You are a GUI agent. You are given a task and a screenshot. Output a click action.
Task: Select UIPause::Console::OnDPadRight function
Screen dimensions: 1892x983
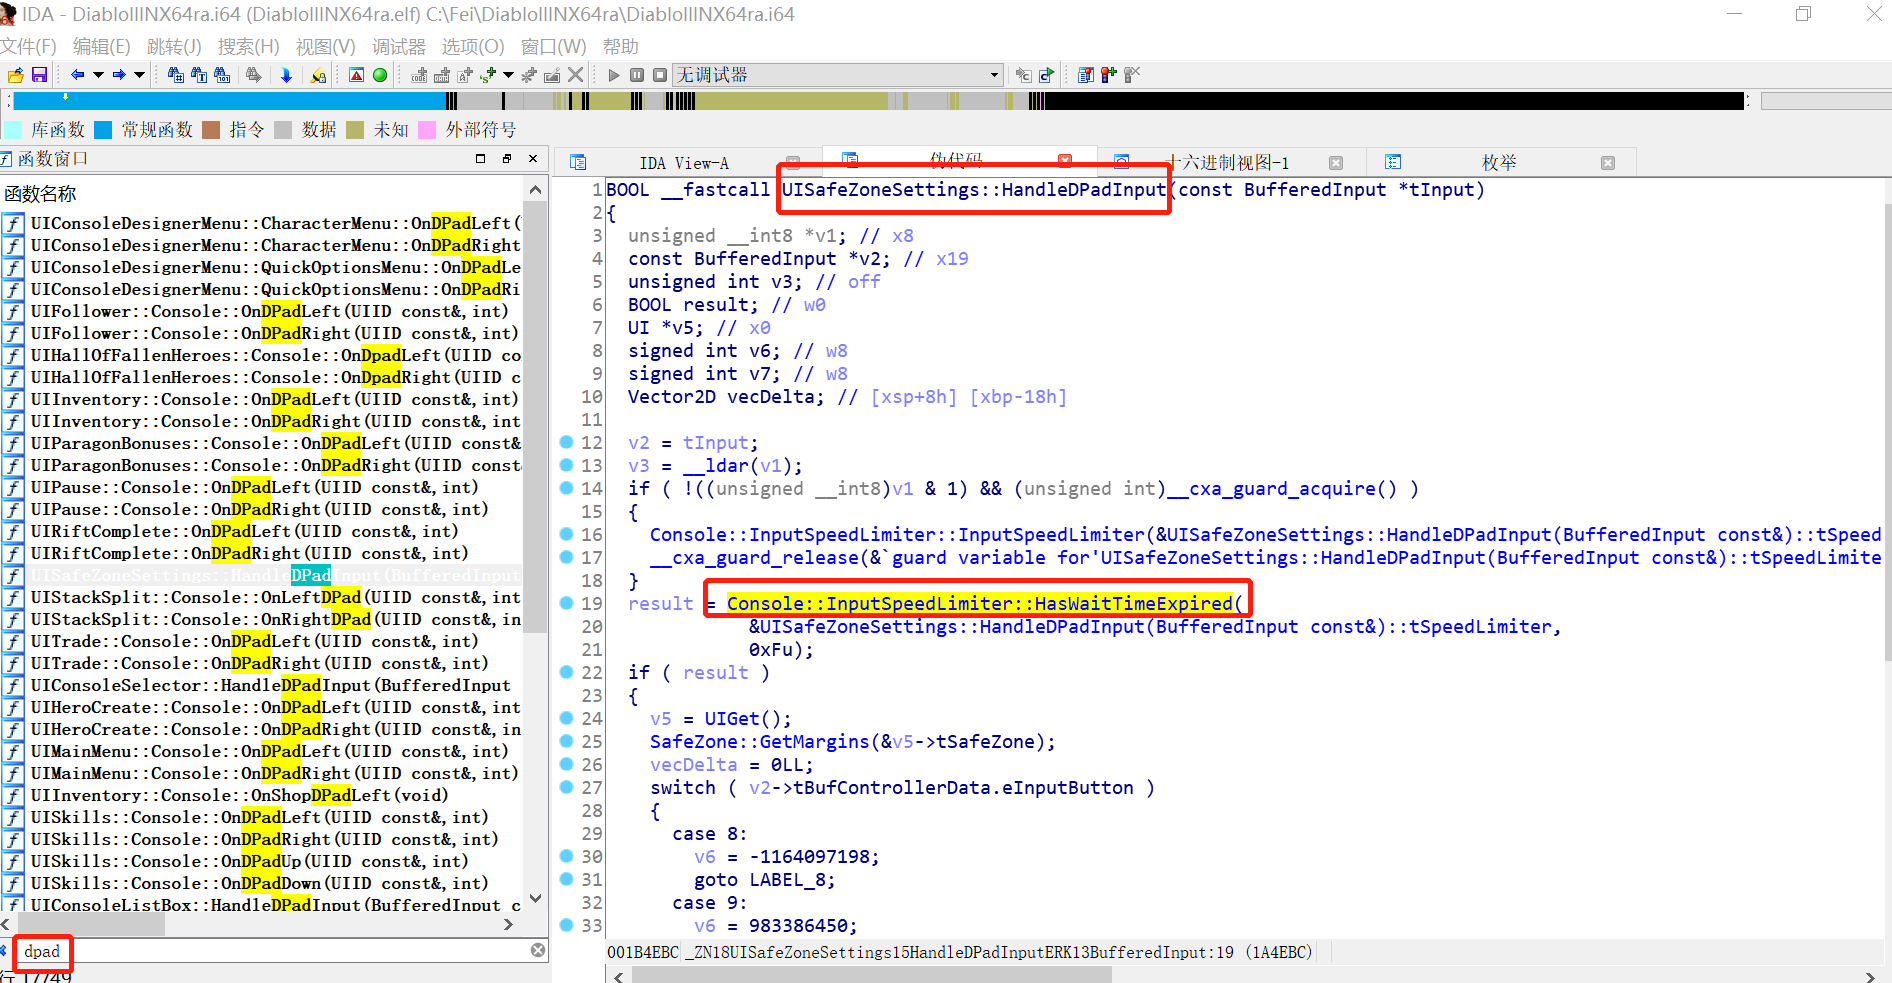click(x=260, y=509)
